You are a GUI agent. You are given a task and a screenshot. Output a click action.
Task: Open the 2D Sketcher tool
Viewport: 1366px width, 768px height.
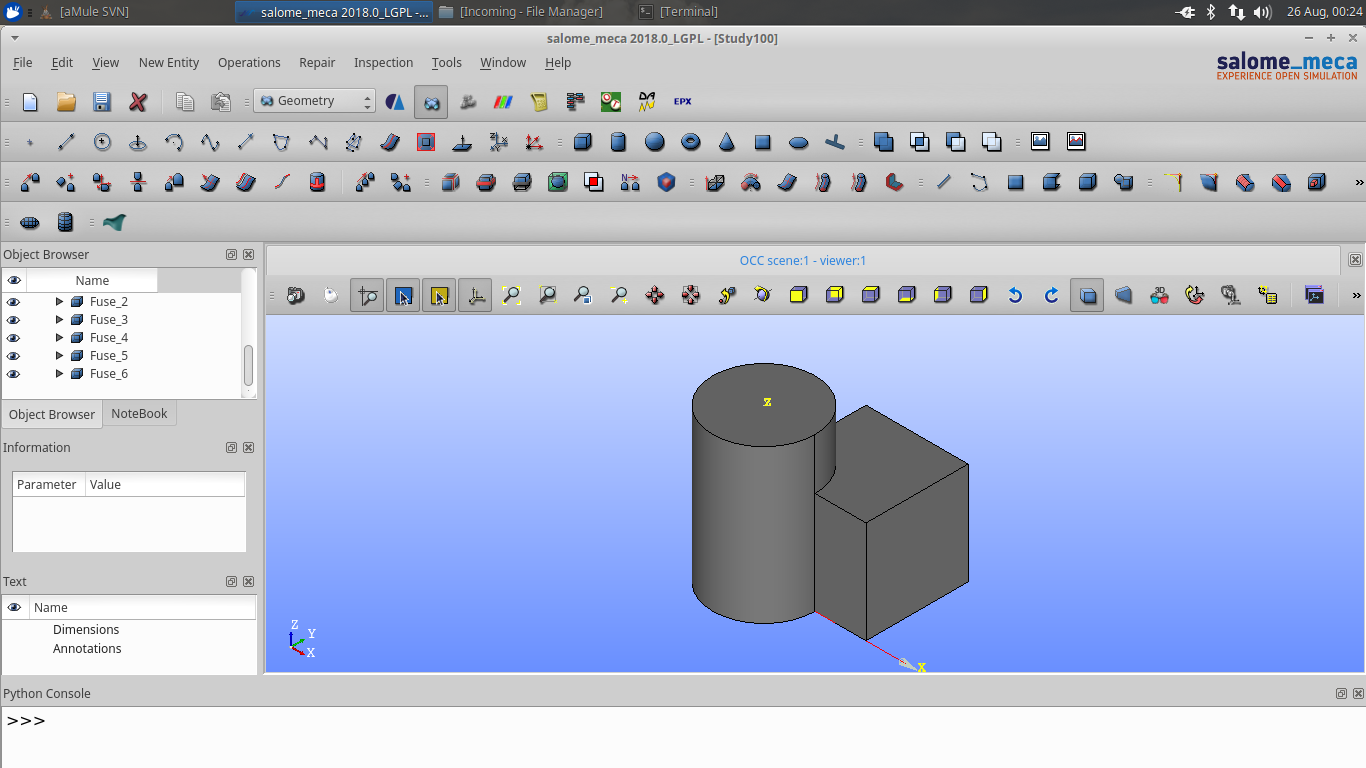tap(281, 142)
